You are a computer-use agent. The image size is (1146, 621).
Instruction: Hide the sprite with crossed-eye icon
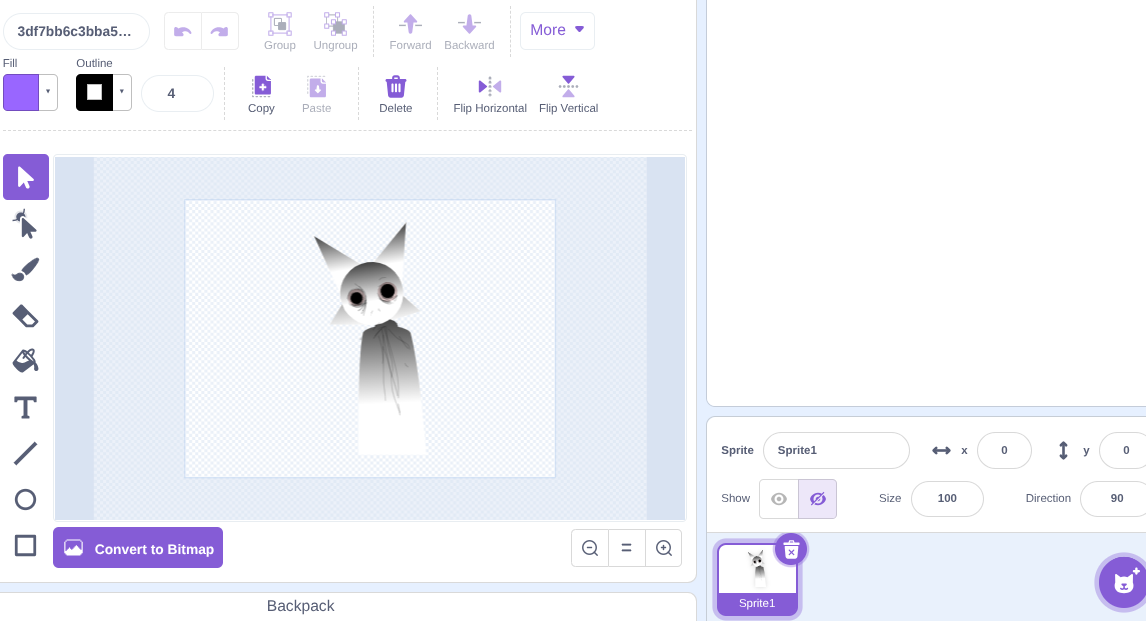pyautogui.click(x=817, y=499)
